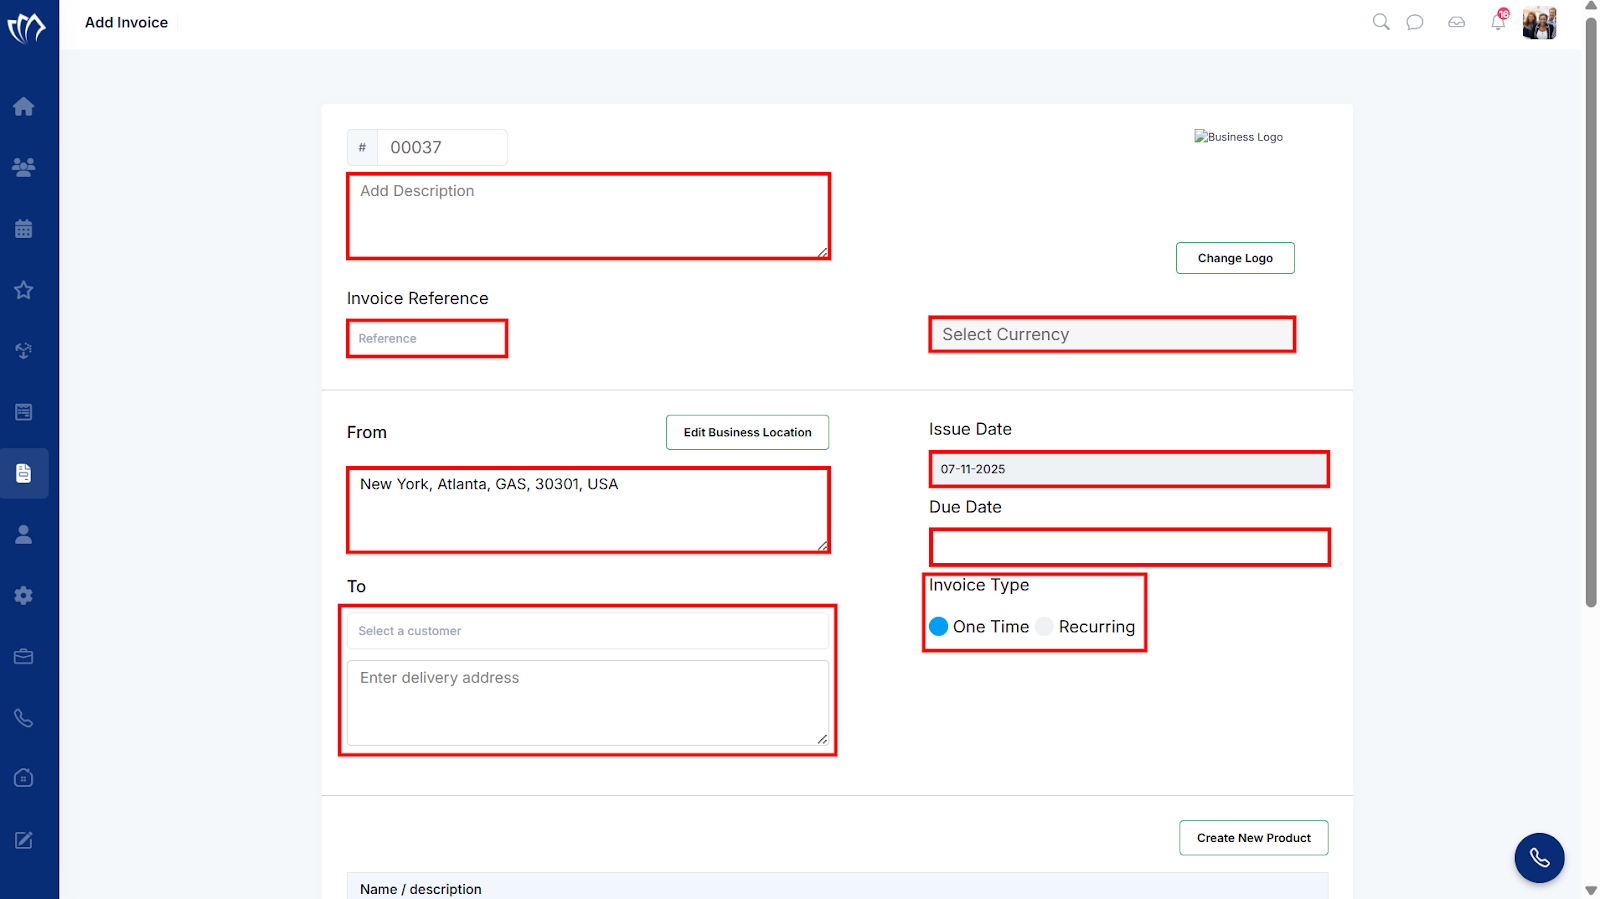
Task: Open the Select a customer dropdown
Action: (x=588, y=631)
